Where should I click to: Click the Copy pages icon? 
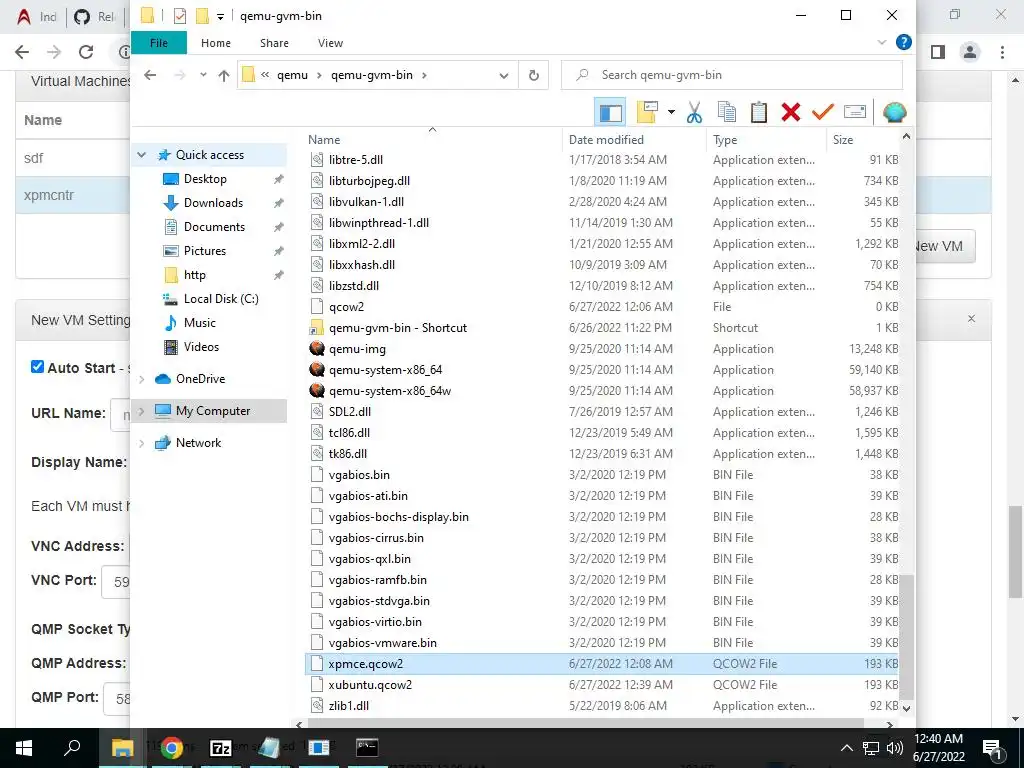[x=726, y=112]
